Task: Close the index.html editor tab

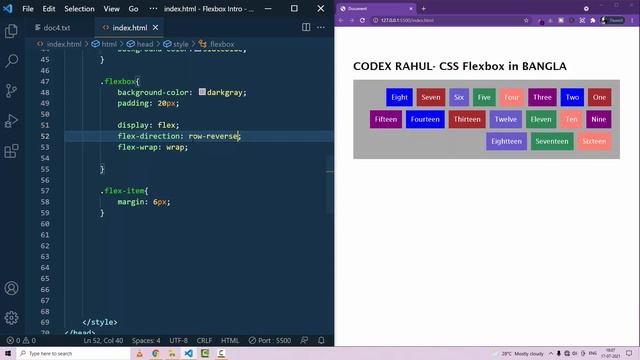Action: [156, 27]
